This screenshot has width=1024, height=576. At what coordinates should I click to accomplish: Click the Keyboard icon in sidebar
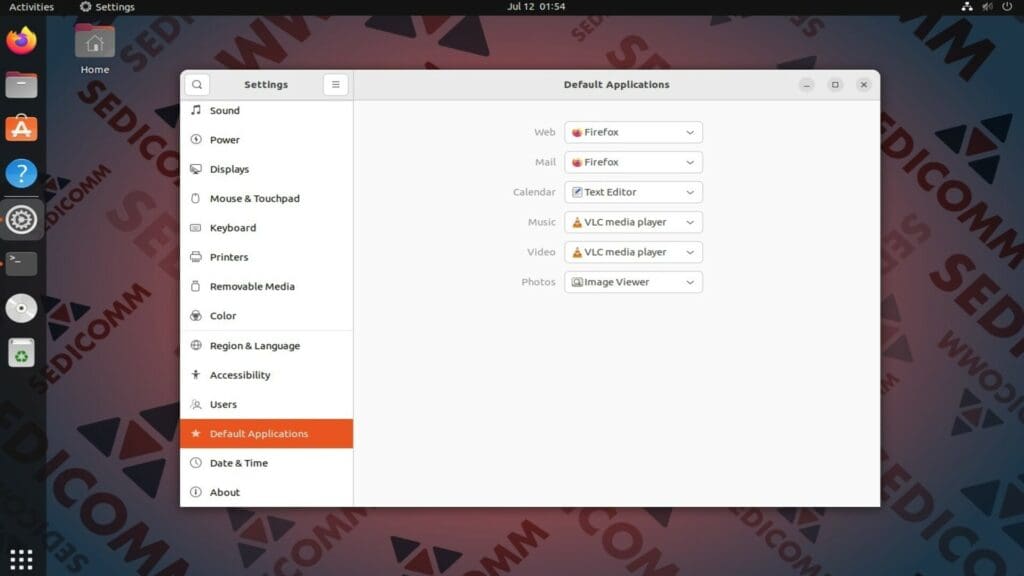196,227
